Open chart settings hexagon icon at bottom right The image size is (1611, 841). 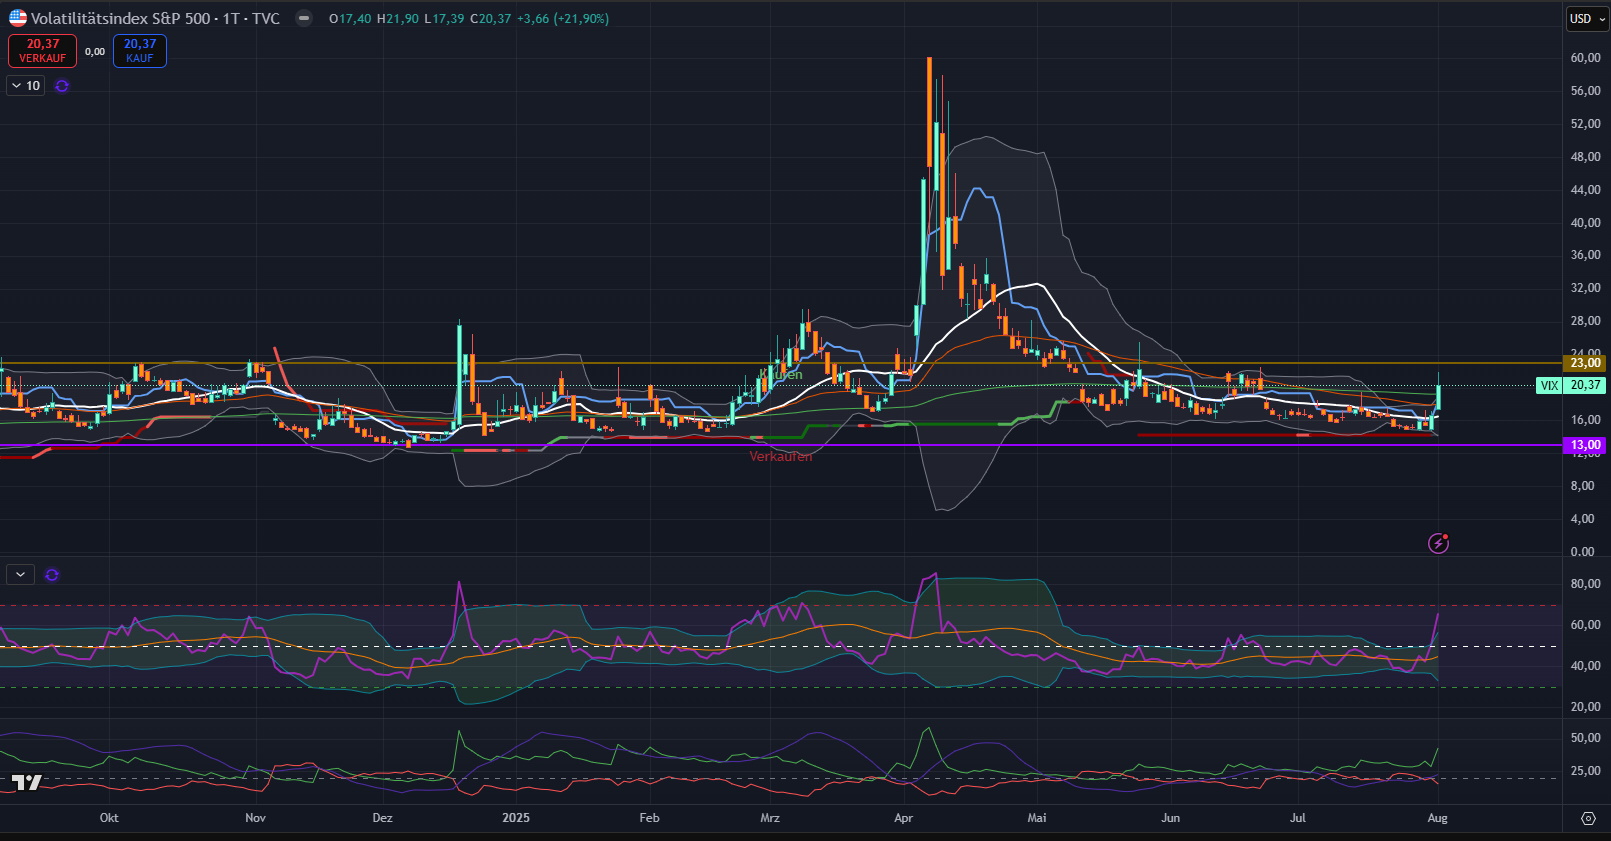click(1588, 818)
